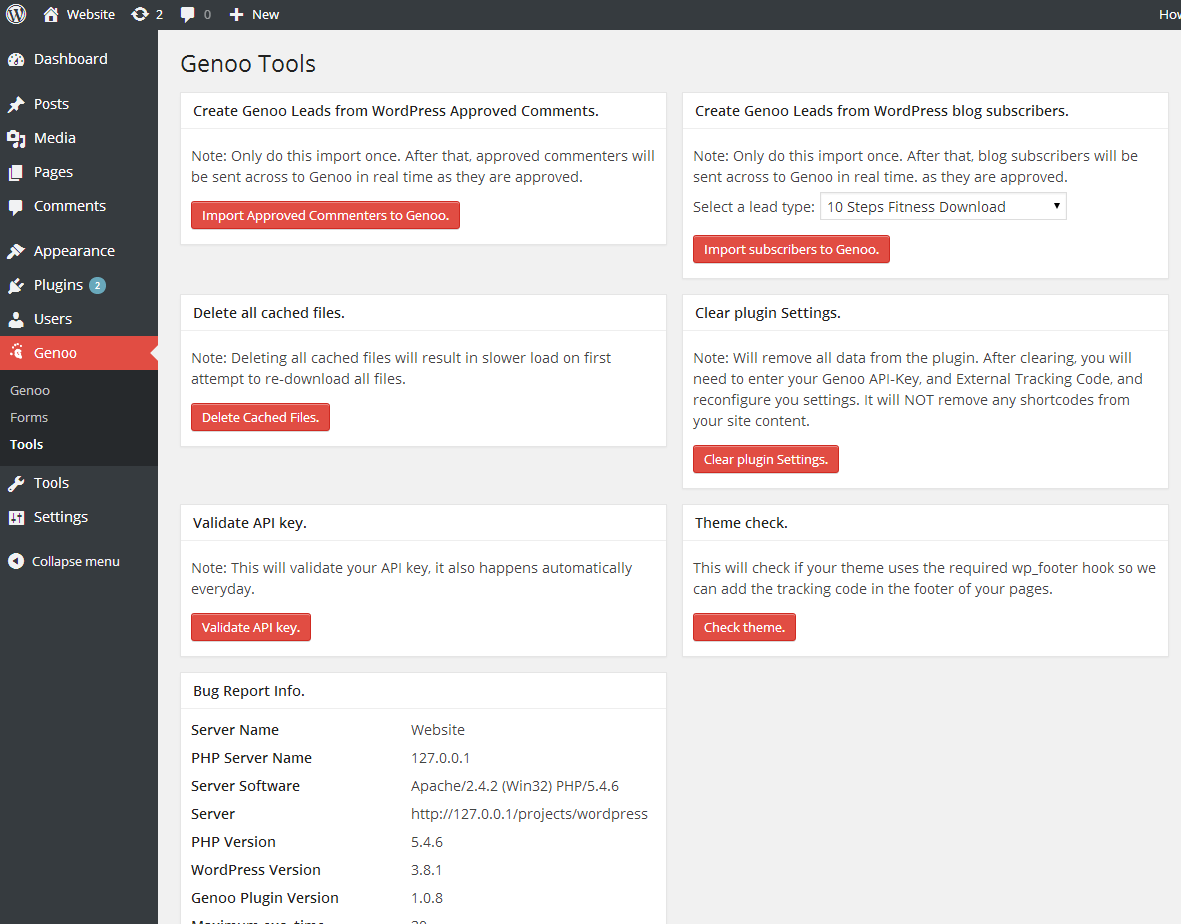Click the Genoo logo icon in sidebar
This screenshot has width=1181, height=924.
[x=16, y=352]
